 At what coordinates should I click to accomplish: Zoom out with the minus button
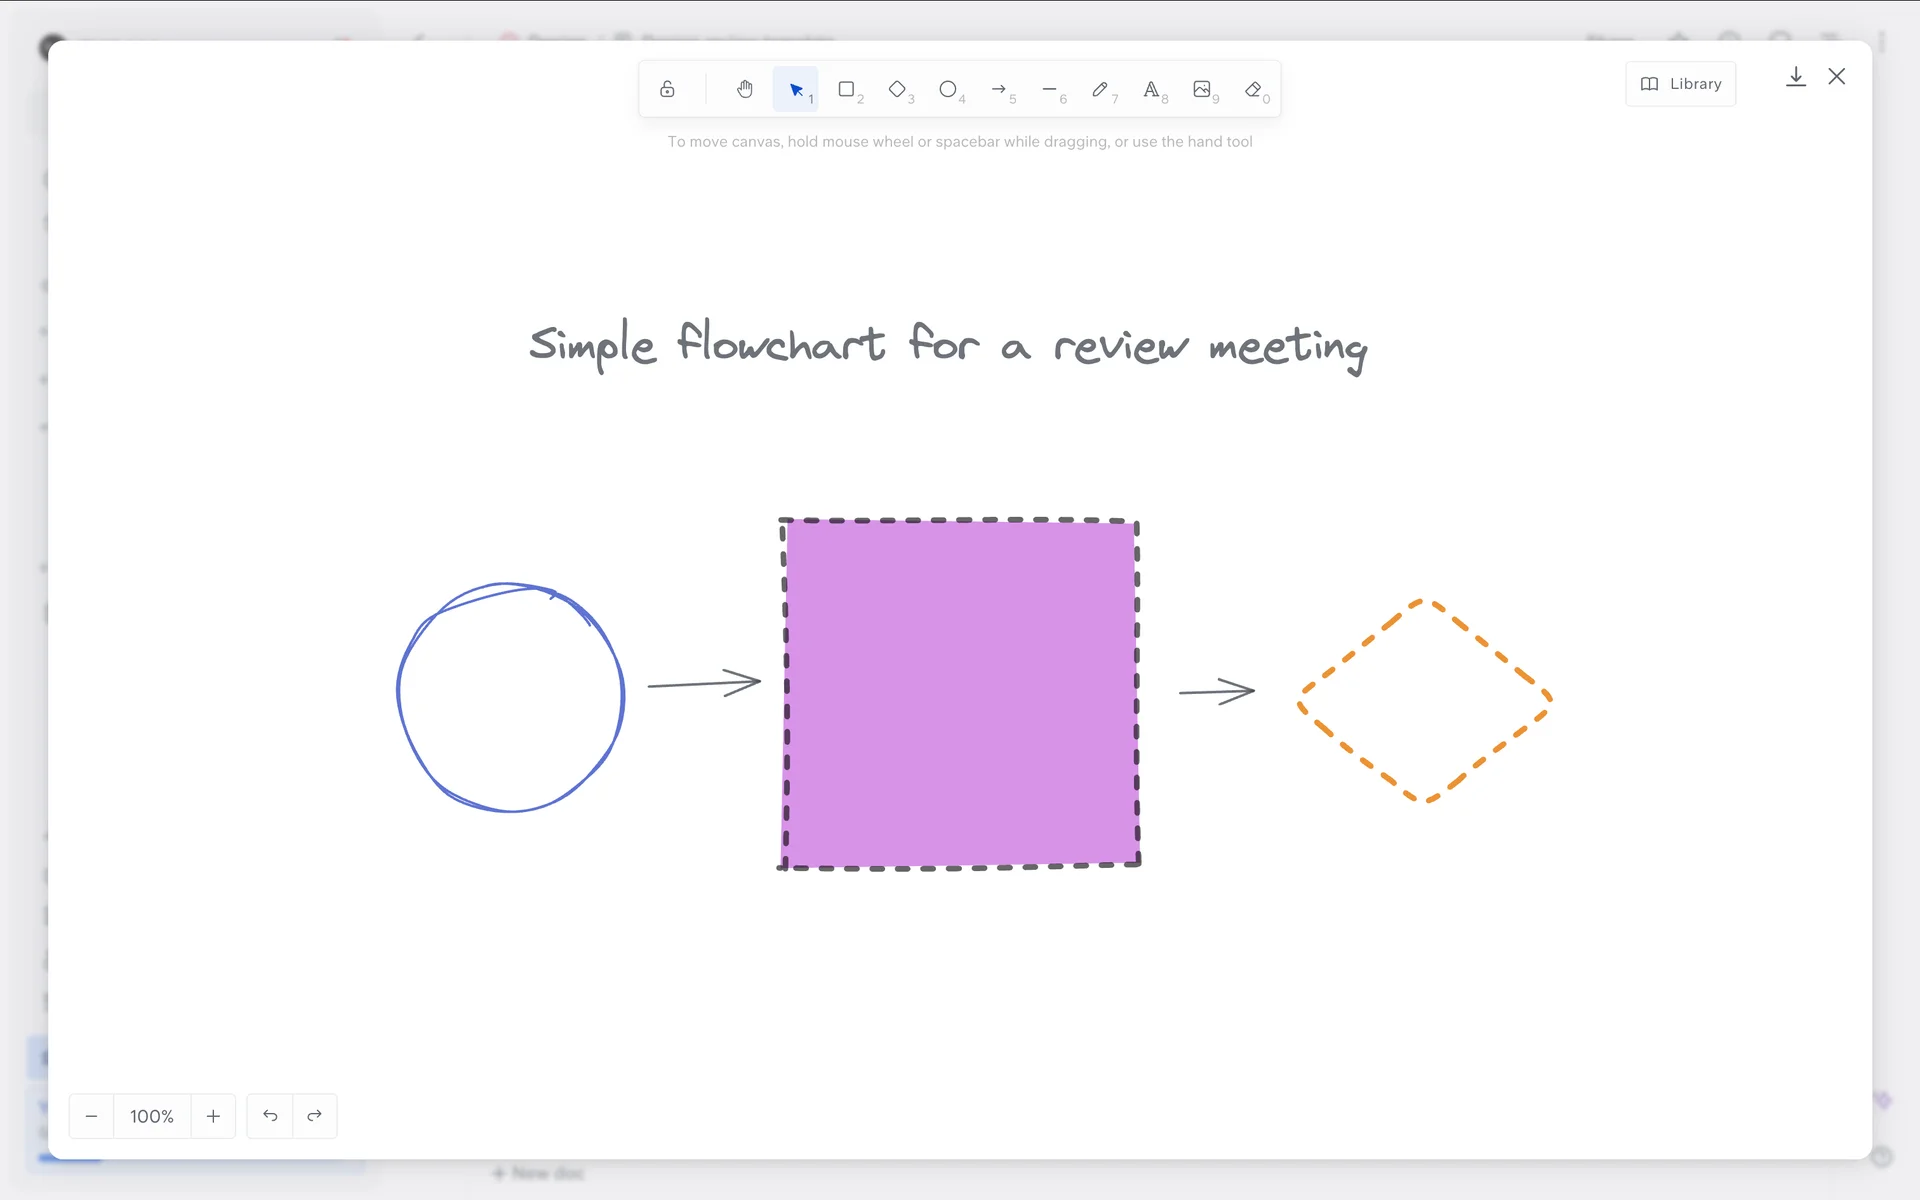92,1116
